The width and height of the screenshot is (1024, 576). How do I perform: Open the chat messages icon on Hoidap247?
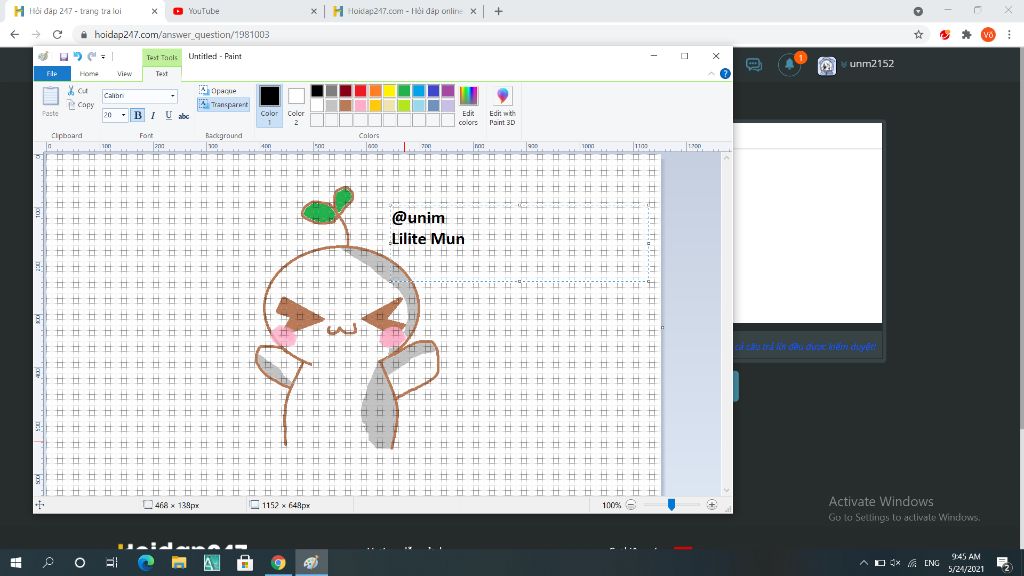(754, 65)
